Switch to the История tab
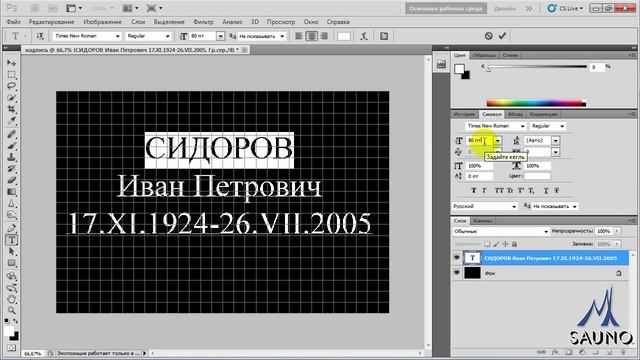This screenshot has width=640, height=360. tap(464, 114)
